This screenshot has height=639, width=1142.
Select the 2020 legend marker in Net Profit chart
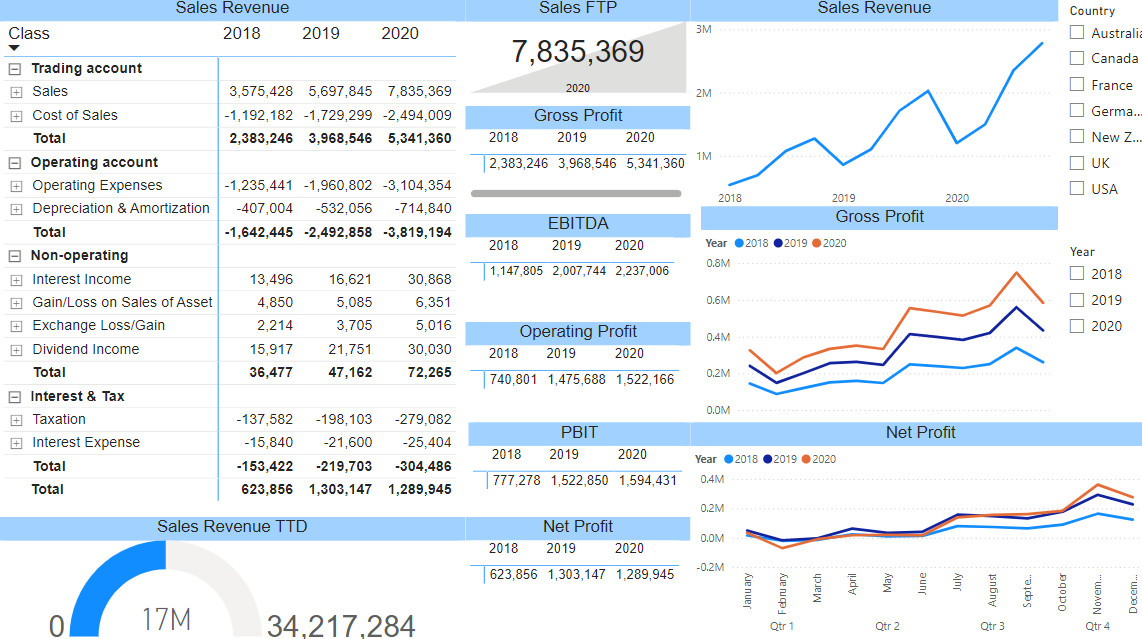[807, 458]
